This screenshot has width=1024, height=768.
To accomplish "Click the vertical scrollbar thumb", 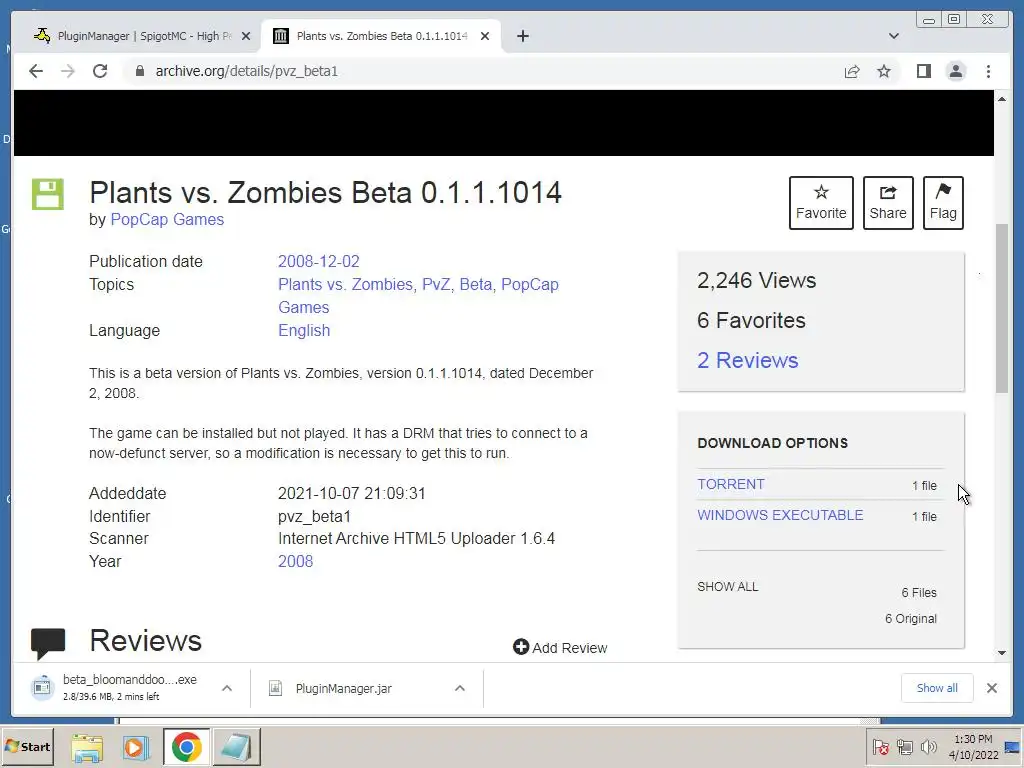I will 1002,308.
